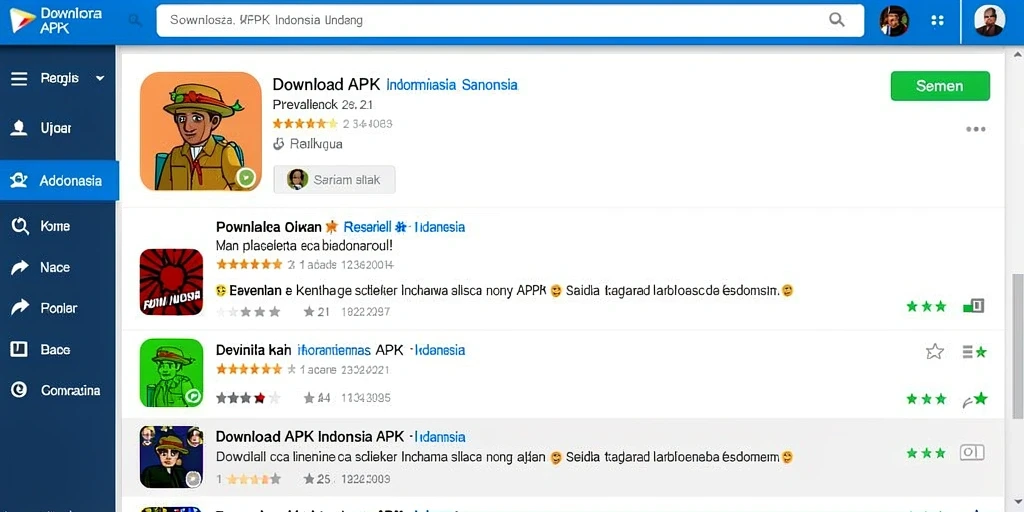Click the Ponler arrow icon
The height and width of the screenshot is (512, 1024).
point(20,307)
